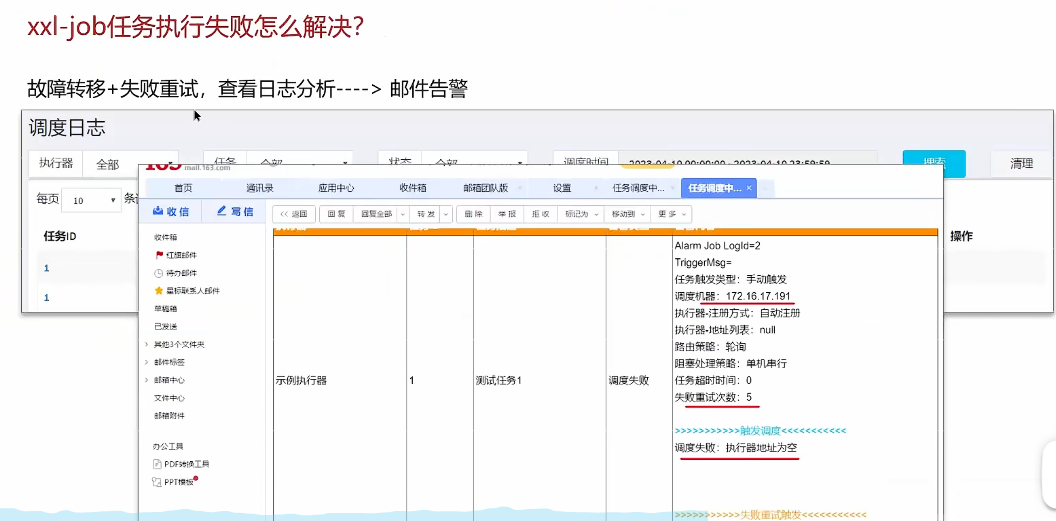Click the 阻塞处理策略：单机串行 line

(x=731, y=363)
